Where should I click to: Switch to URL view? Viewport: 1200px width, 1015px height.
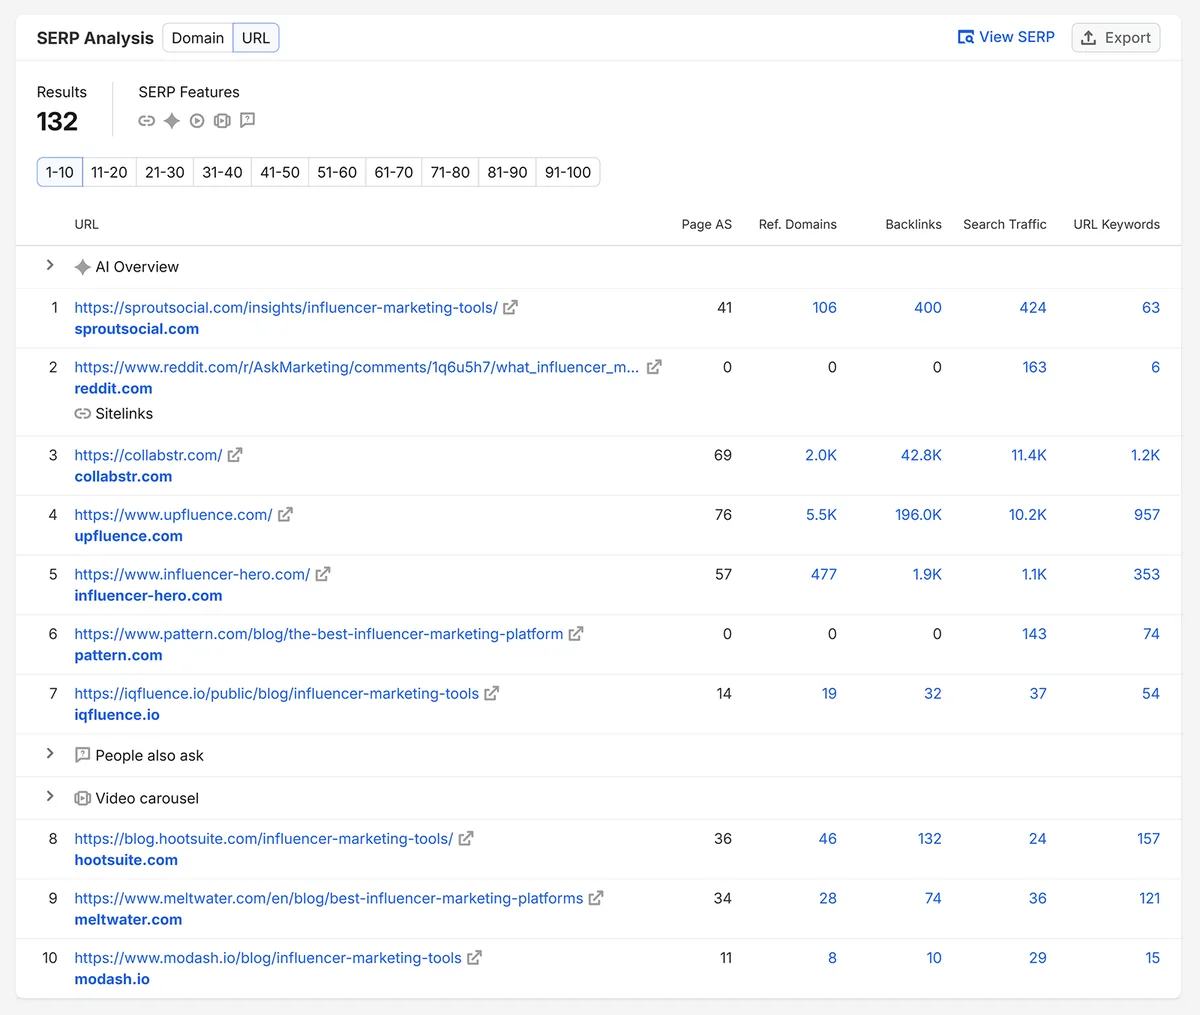(256, 38)
